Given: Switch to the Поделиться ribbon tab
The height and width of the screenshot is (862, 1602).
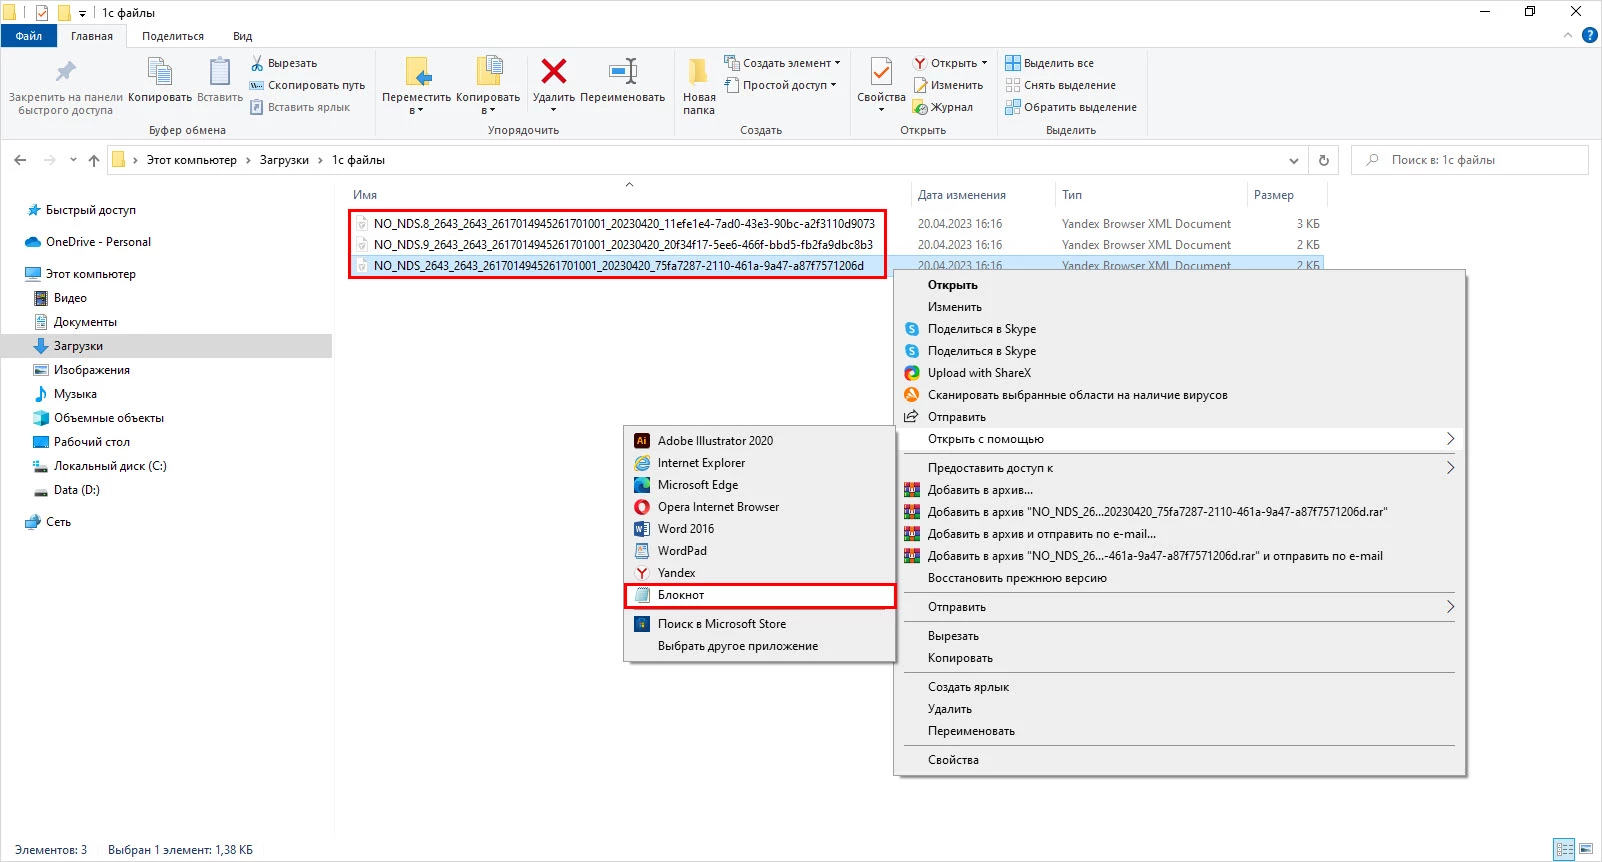Looking at the screenshot, I should coord(173,36).
